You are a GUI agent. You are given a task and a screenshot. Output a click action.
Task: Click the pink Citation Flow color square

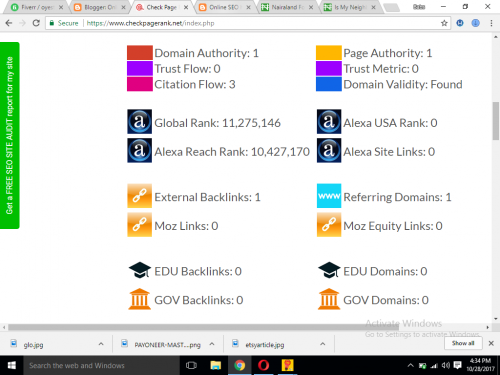coord(140,84)
